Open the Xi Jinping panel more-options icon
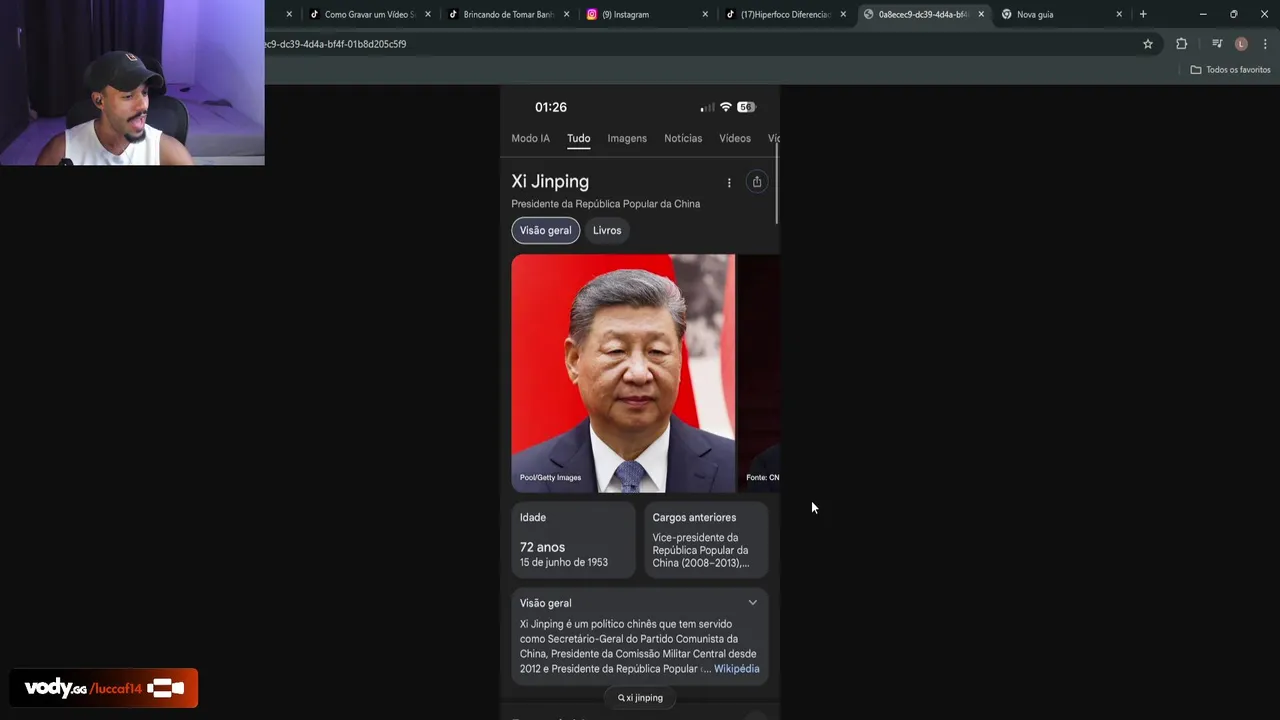This screenshot has height=720, width=1280. tap(729, 182)
